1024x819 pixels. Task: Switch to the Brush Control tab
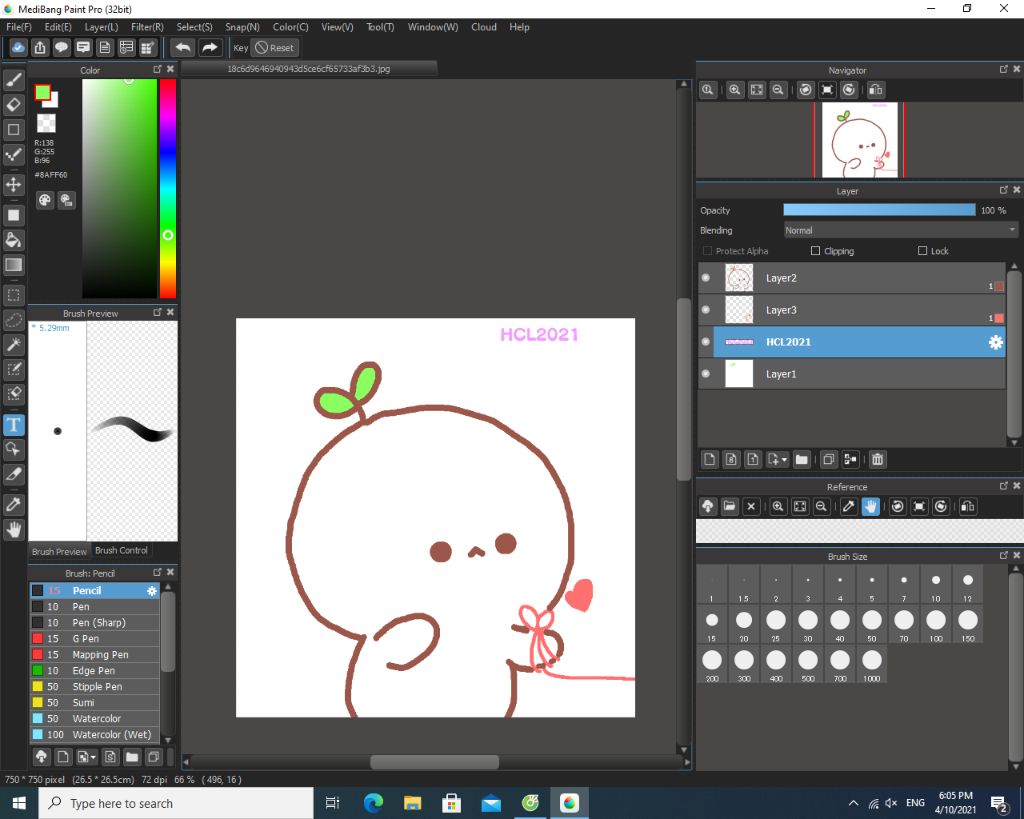point(121,551)
